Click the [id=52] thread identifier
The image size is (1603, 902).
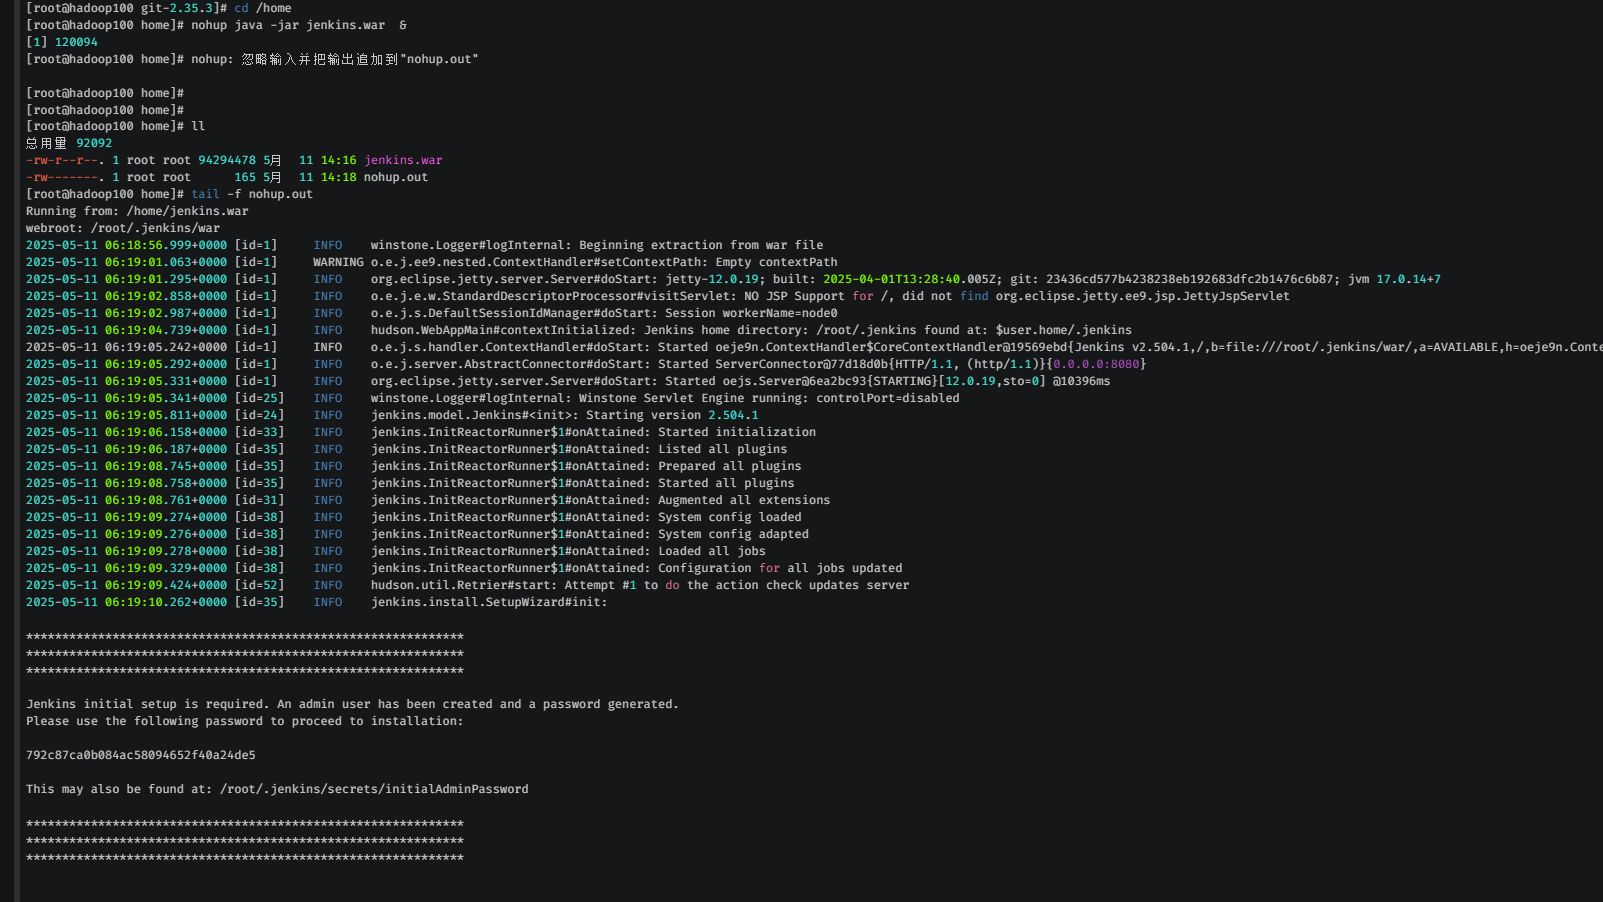259,585
